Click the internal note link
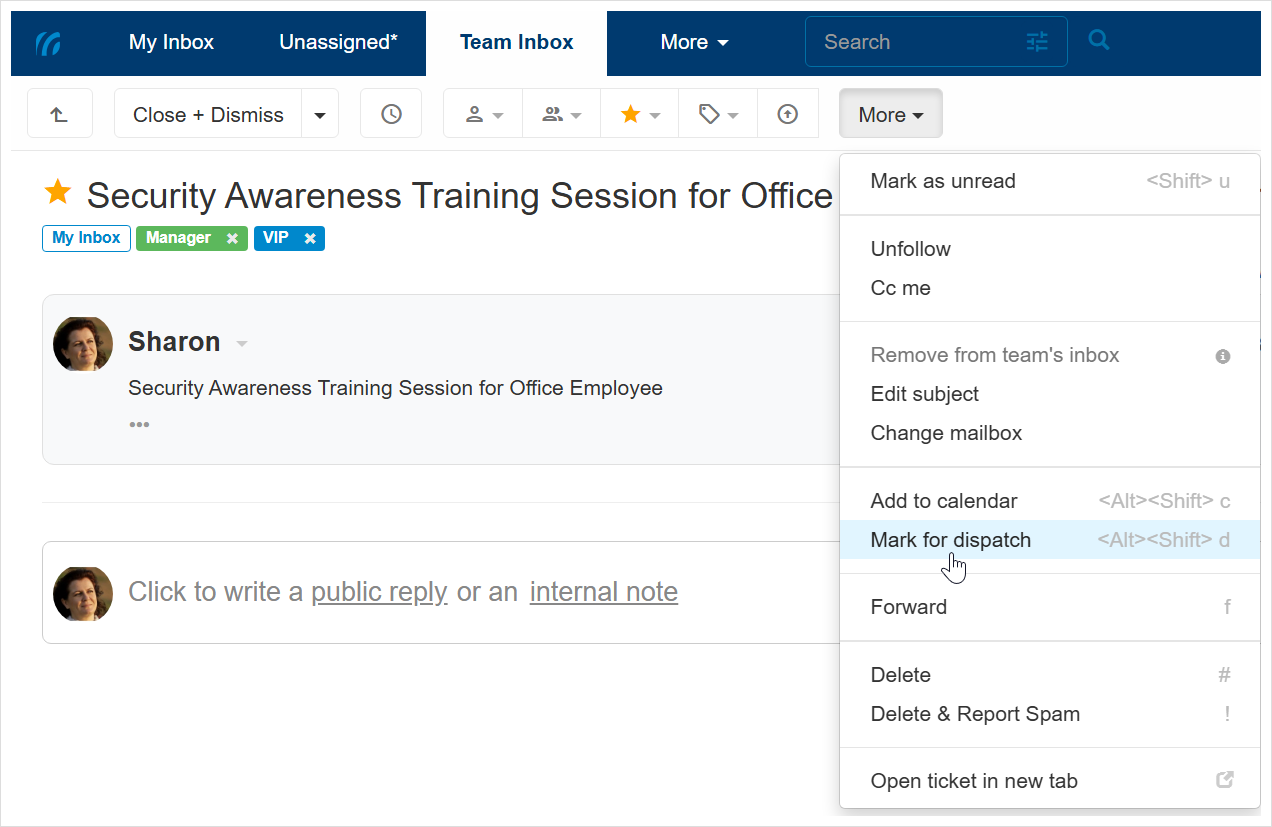The image size is (1272, 827). click(603, 592)
